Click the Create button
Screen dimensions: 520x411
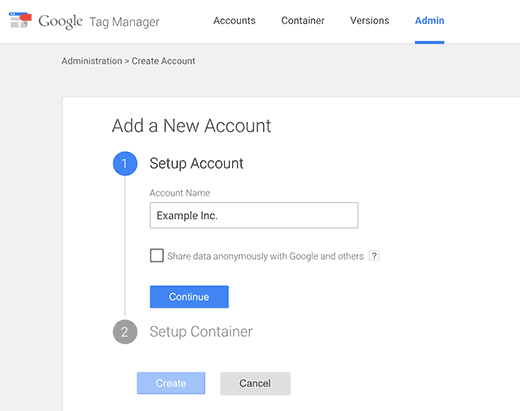(x=171, y=383)
